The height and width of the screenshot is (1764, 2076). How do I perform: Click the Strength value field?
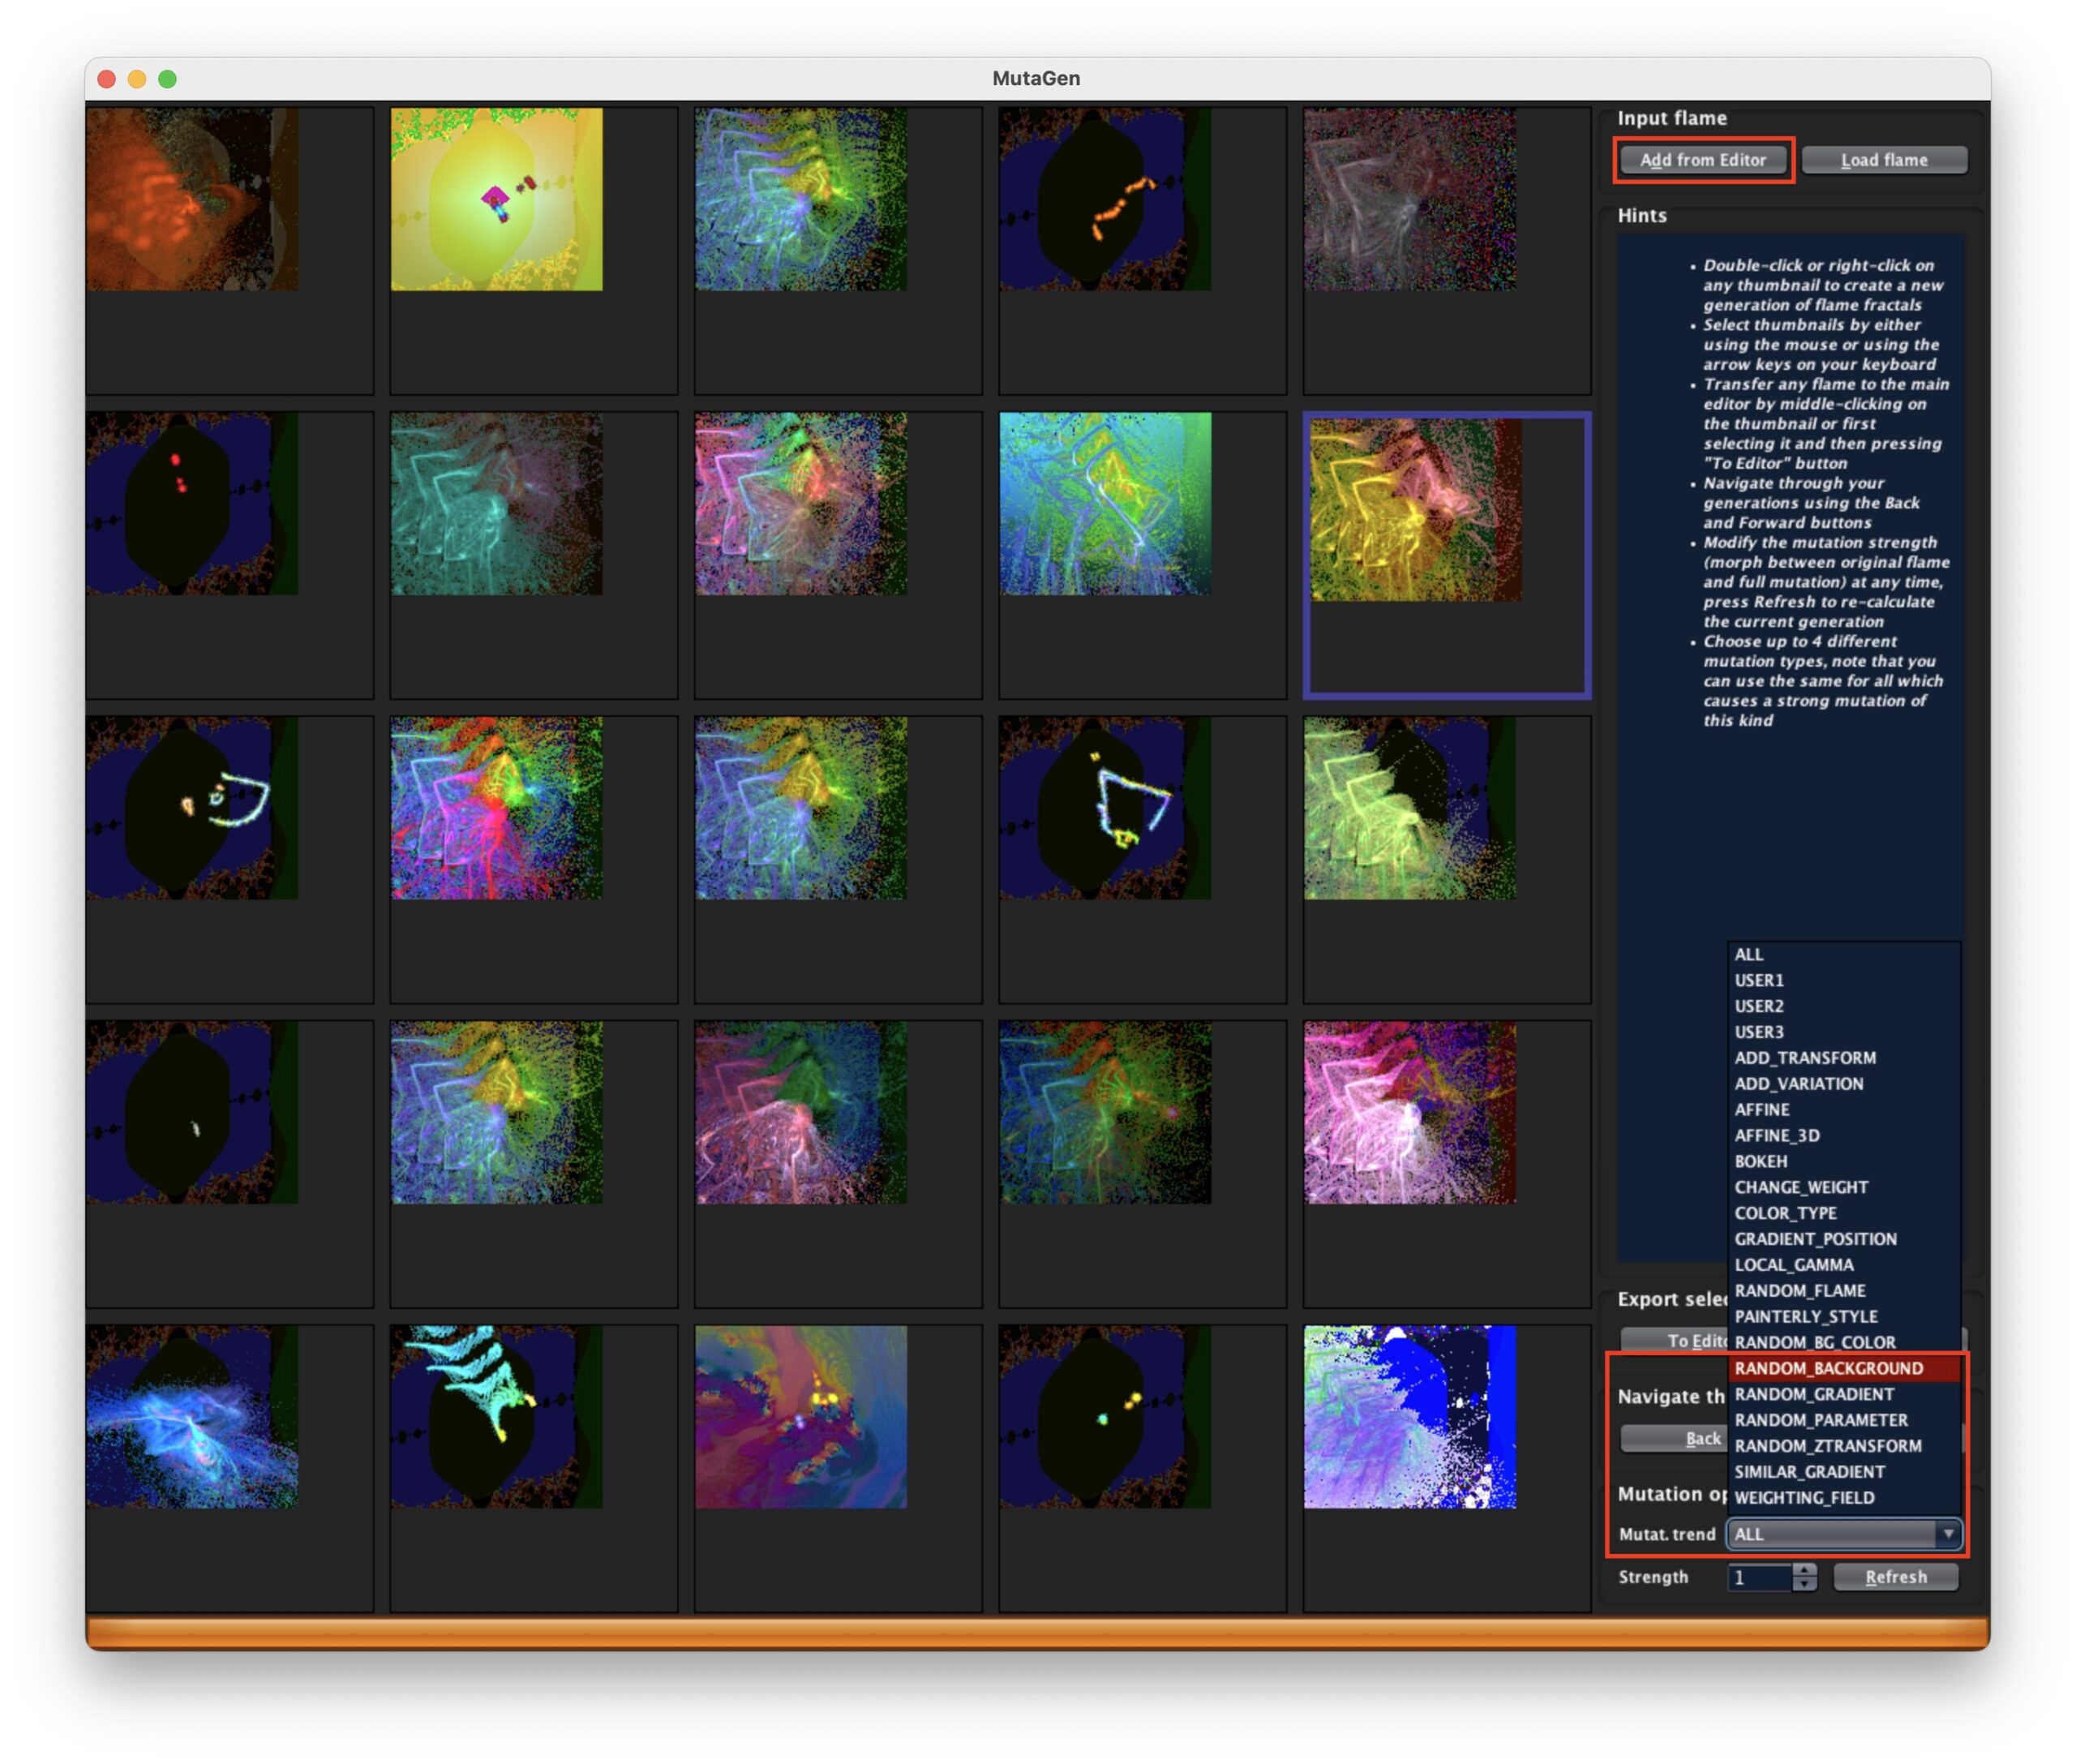coord(1760,1577)
